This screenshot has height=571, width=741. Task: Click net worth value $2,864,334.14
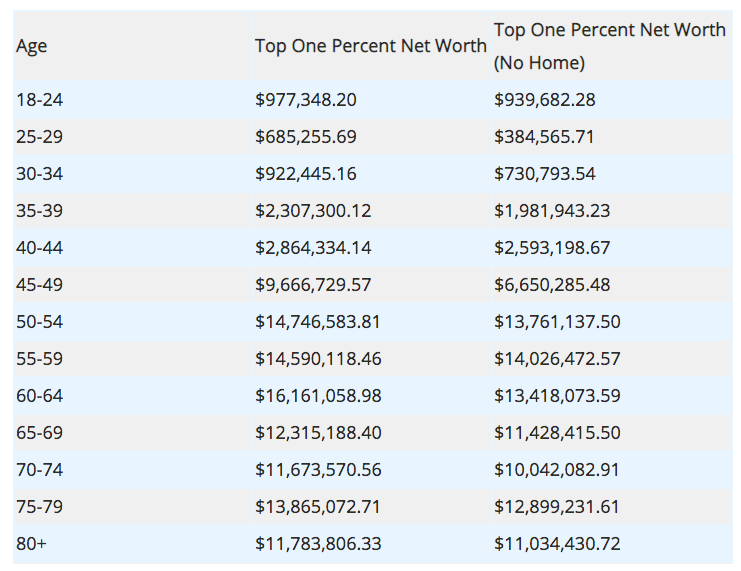click(x=313, y=248)
